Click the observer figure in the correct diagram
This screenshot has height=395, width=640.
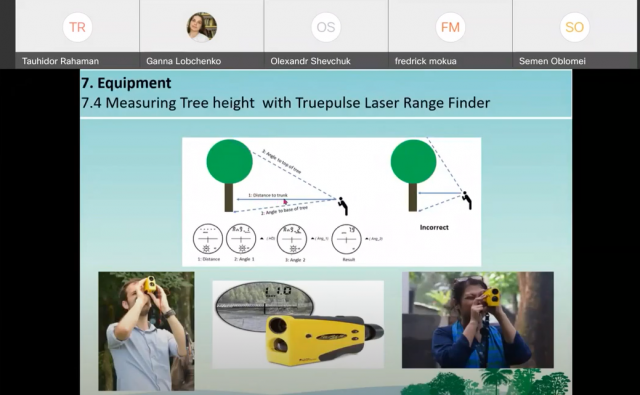point(343,206)
